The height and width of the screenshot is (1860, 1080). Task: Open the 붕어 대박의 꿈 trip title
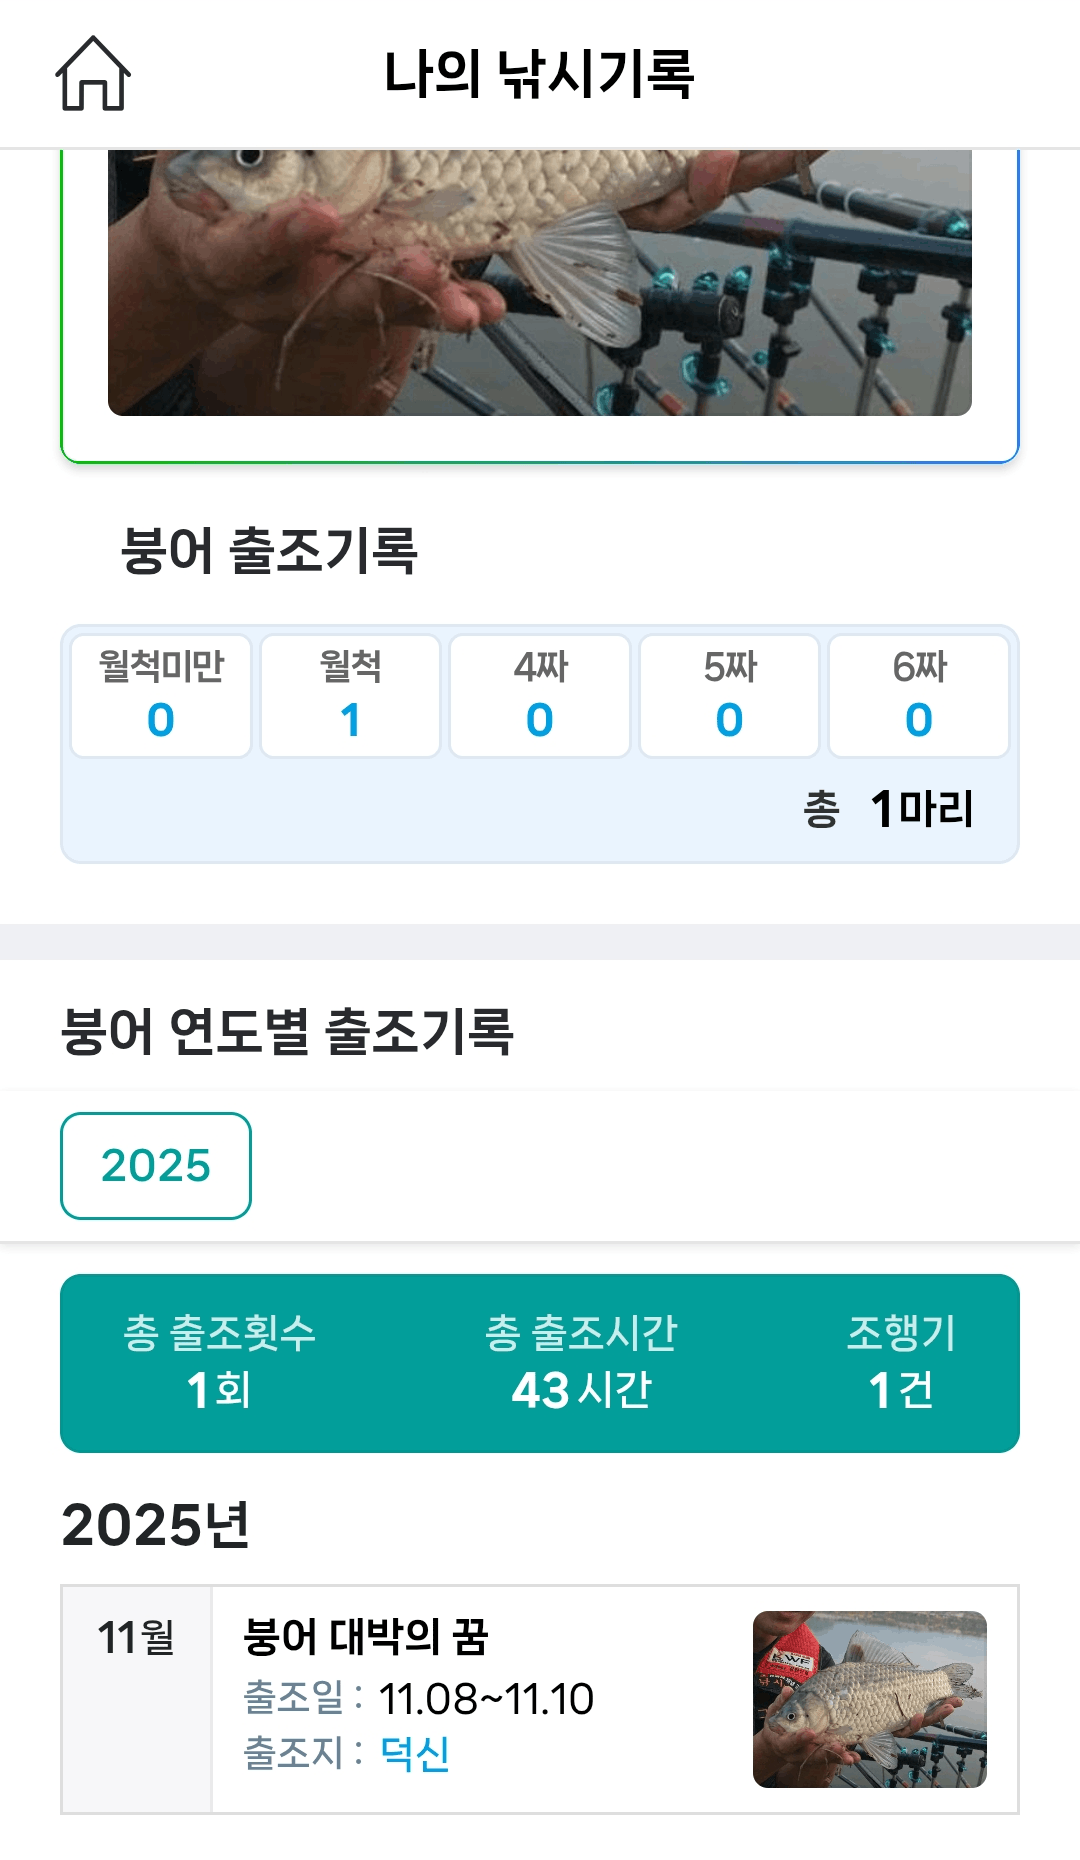pos(366,1637)
